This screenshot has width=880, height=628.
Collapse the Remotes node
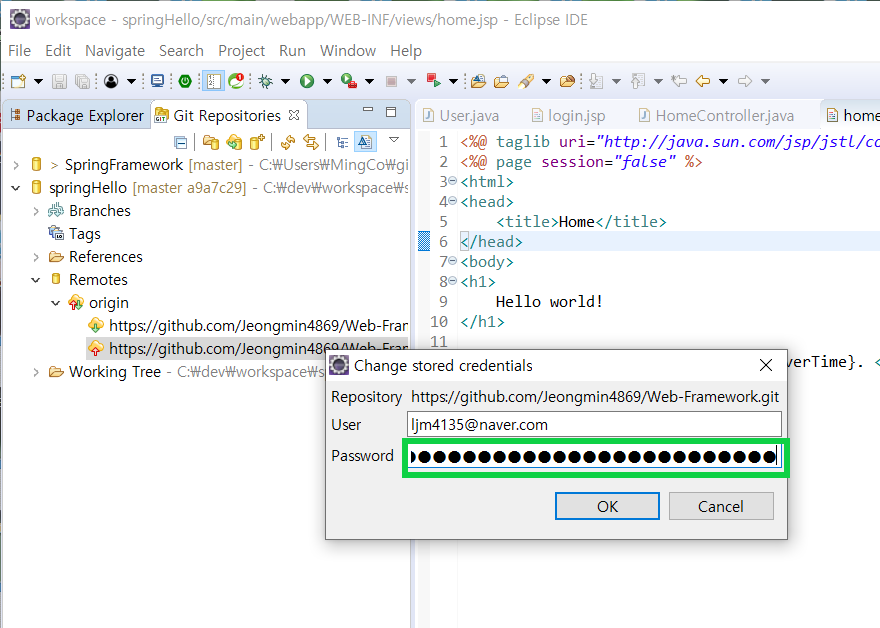36,280
